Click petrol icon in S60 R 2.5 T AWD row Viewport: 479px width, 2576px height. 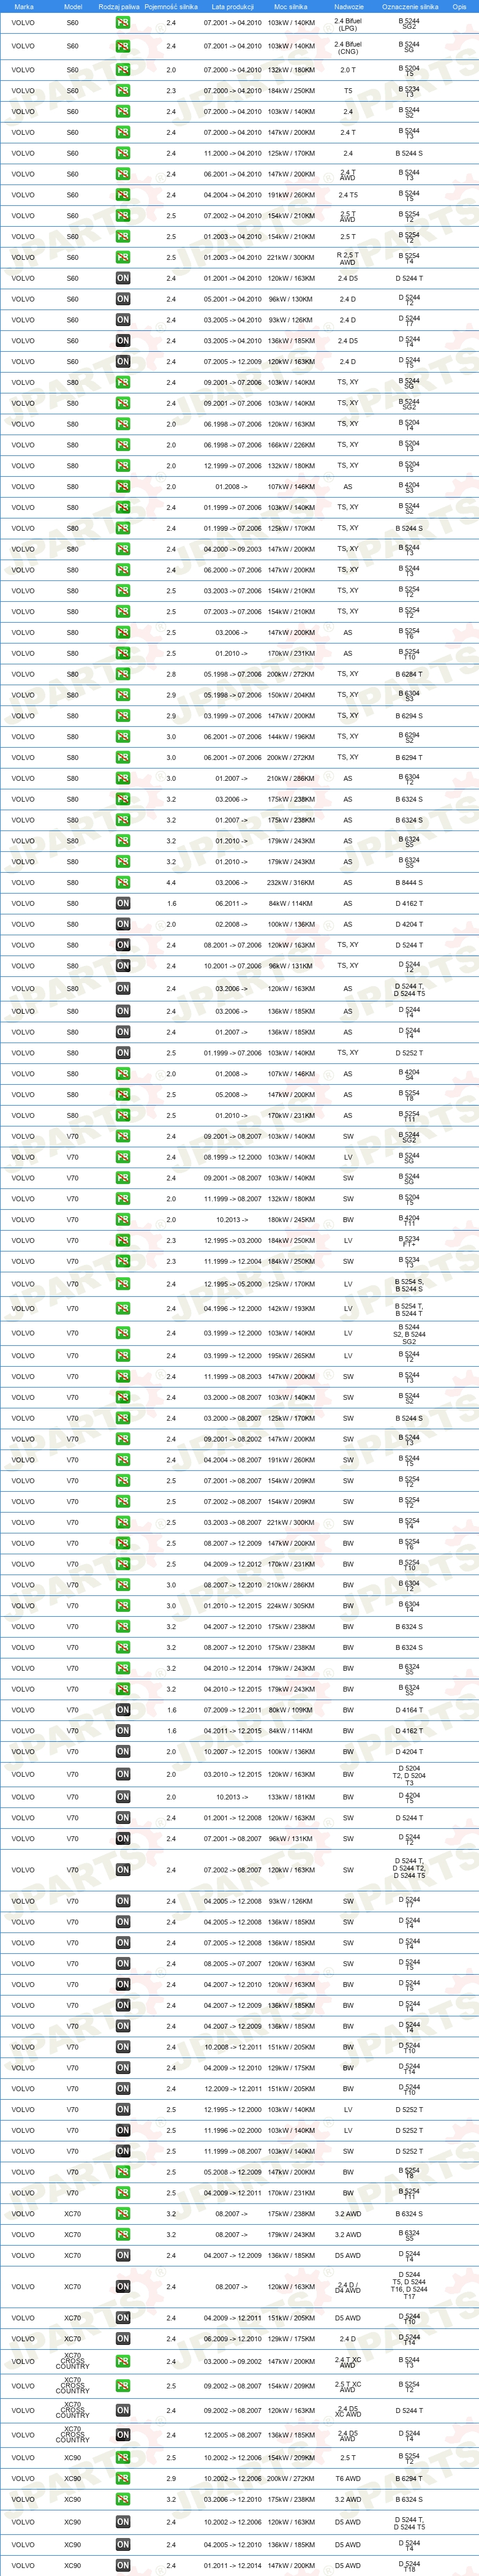(x=122, y=257)
